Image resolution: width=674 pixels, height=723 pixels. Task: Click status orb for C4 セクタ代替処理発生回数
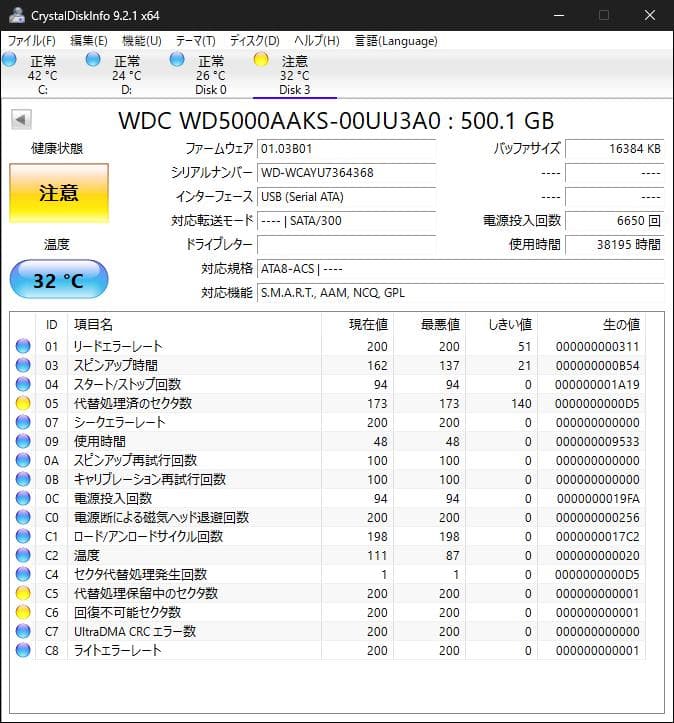(x=23, y=574)
